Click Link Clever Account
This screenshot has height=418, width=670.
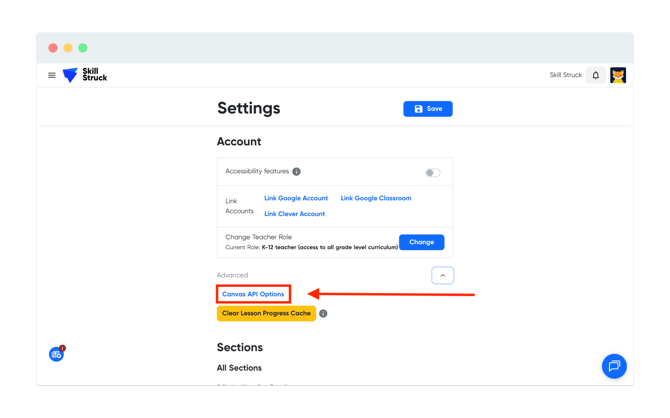coord(294,214)
